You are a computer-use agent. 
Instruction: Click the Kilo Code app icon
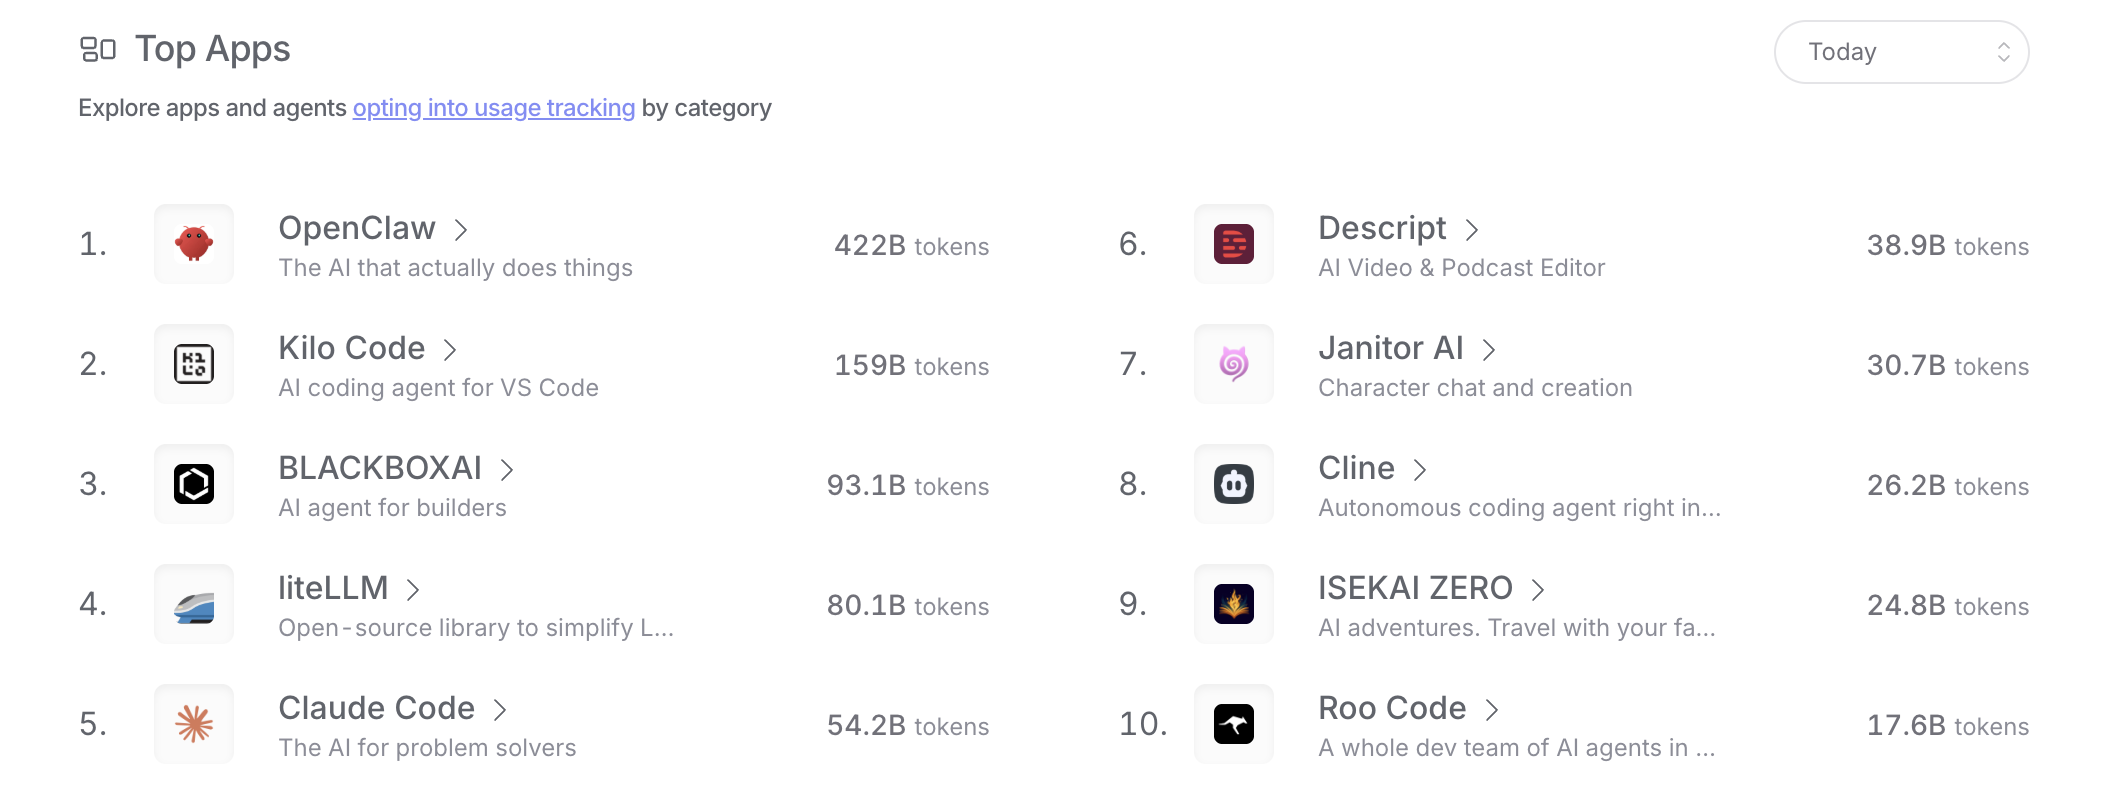(x=194, y=364)
